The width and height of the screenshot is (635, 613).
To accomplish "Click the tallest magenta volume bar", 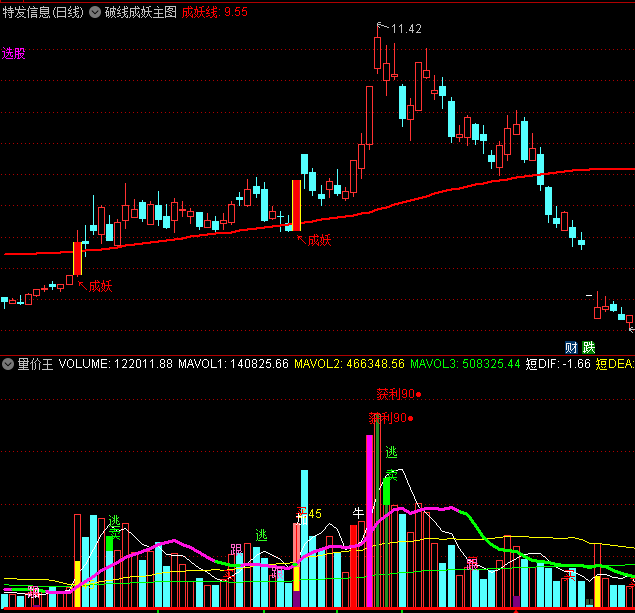I will click(369, 521).
